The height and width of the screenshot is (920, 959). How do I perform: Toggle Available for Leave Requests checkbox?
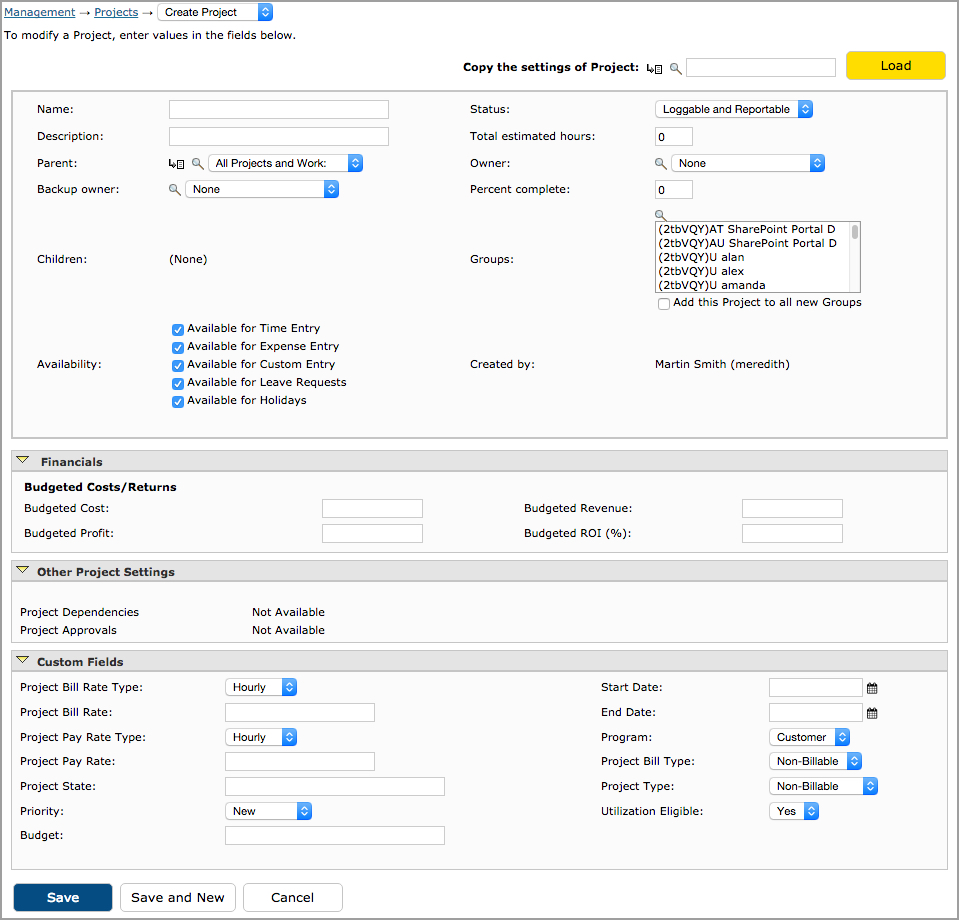pyautogui.click(x=178, y=384)
